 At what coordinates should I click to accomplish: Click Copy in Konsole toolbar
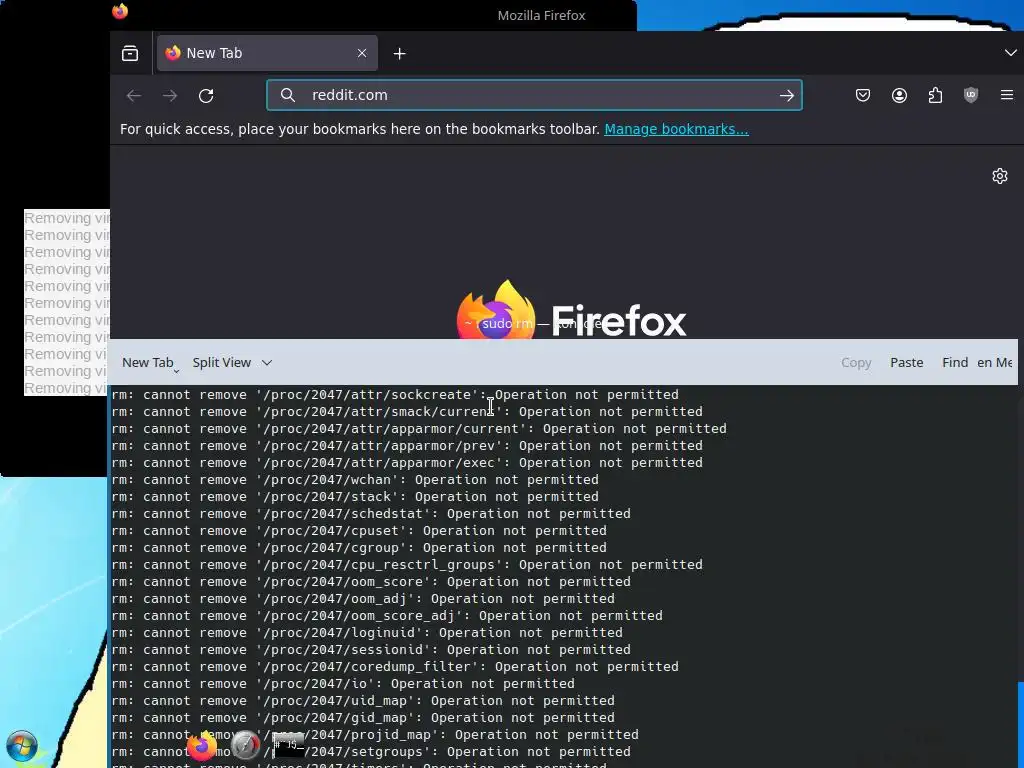(856, 362)
